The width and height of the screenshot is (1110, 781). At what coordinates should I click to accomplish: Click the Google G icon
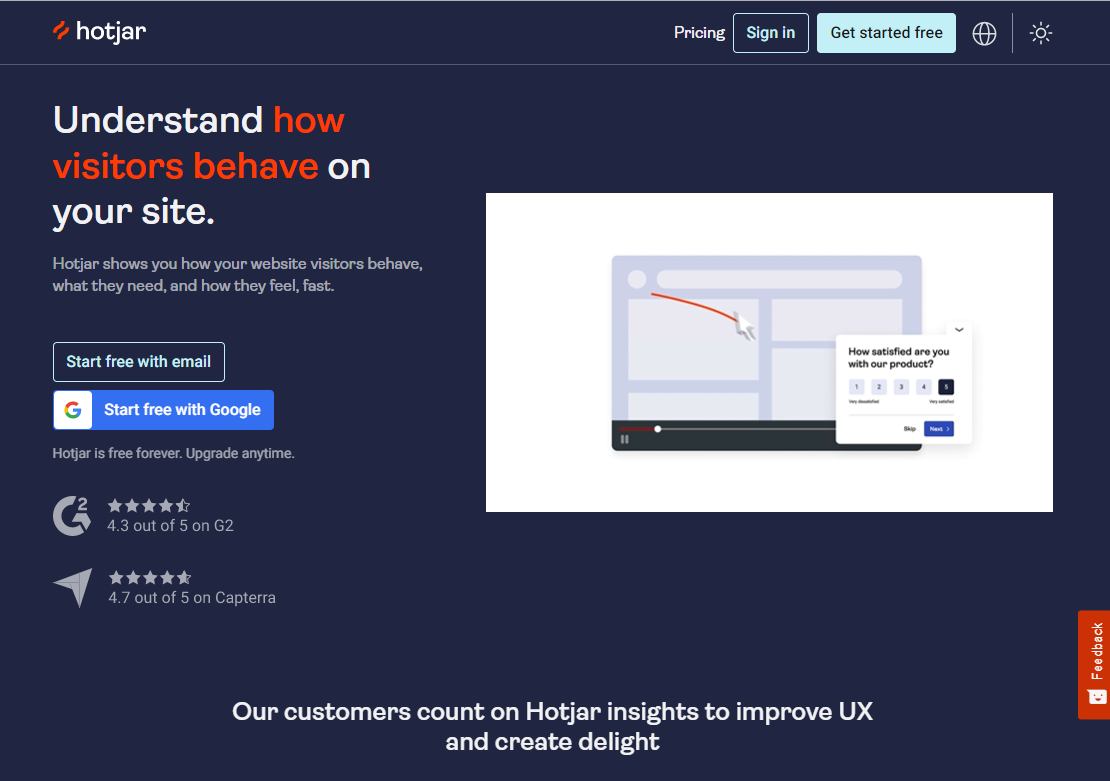point(73,410)
